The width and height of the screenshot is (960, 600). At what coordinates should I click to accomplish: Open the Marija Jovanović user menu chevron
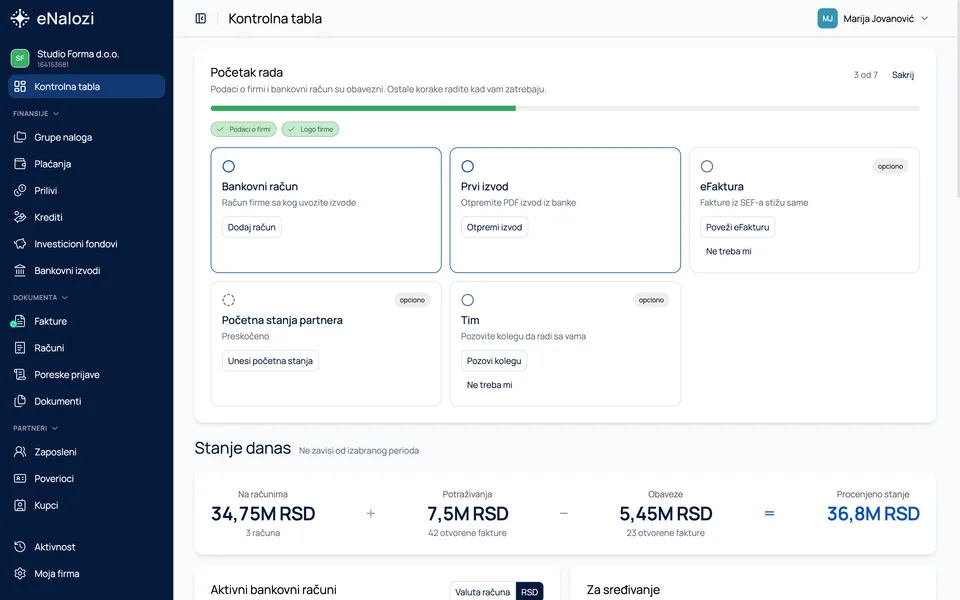click(x=924, y=18)
